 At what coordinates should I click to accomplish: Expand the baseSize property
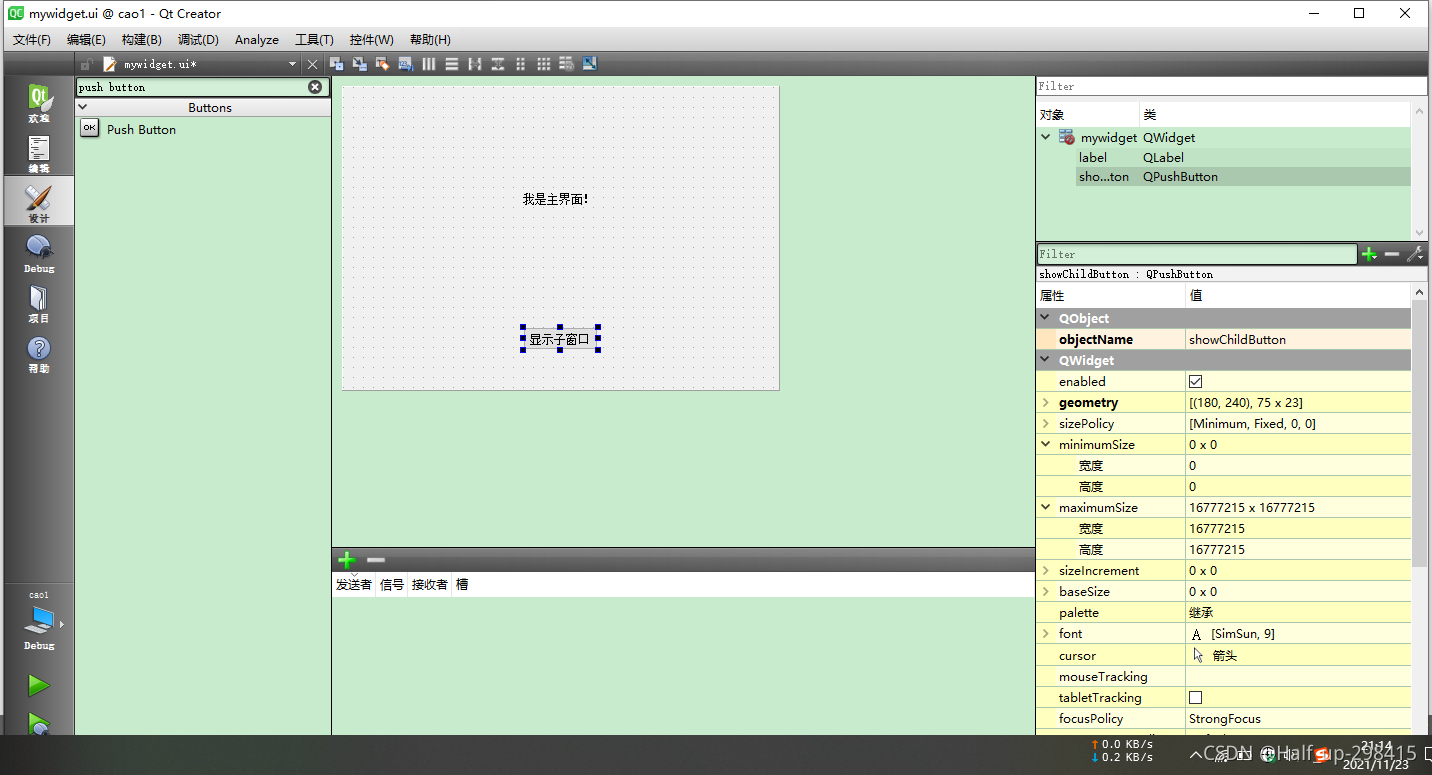pyautogui.click(x=1046, y=592)
